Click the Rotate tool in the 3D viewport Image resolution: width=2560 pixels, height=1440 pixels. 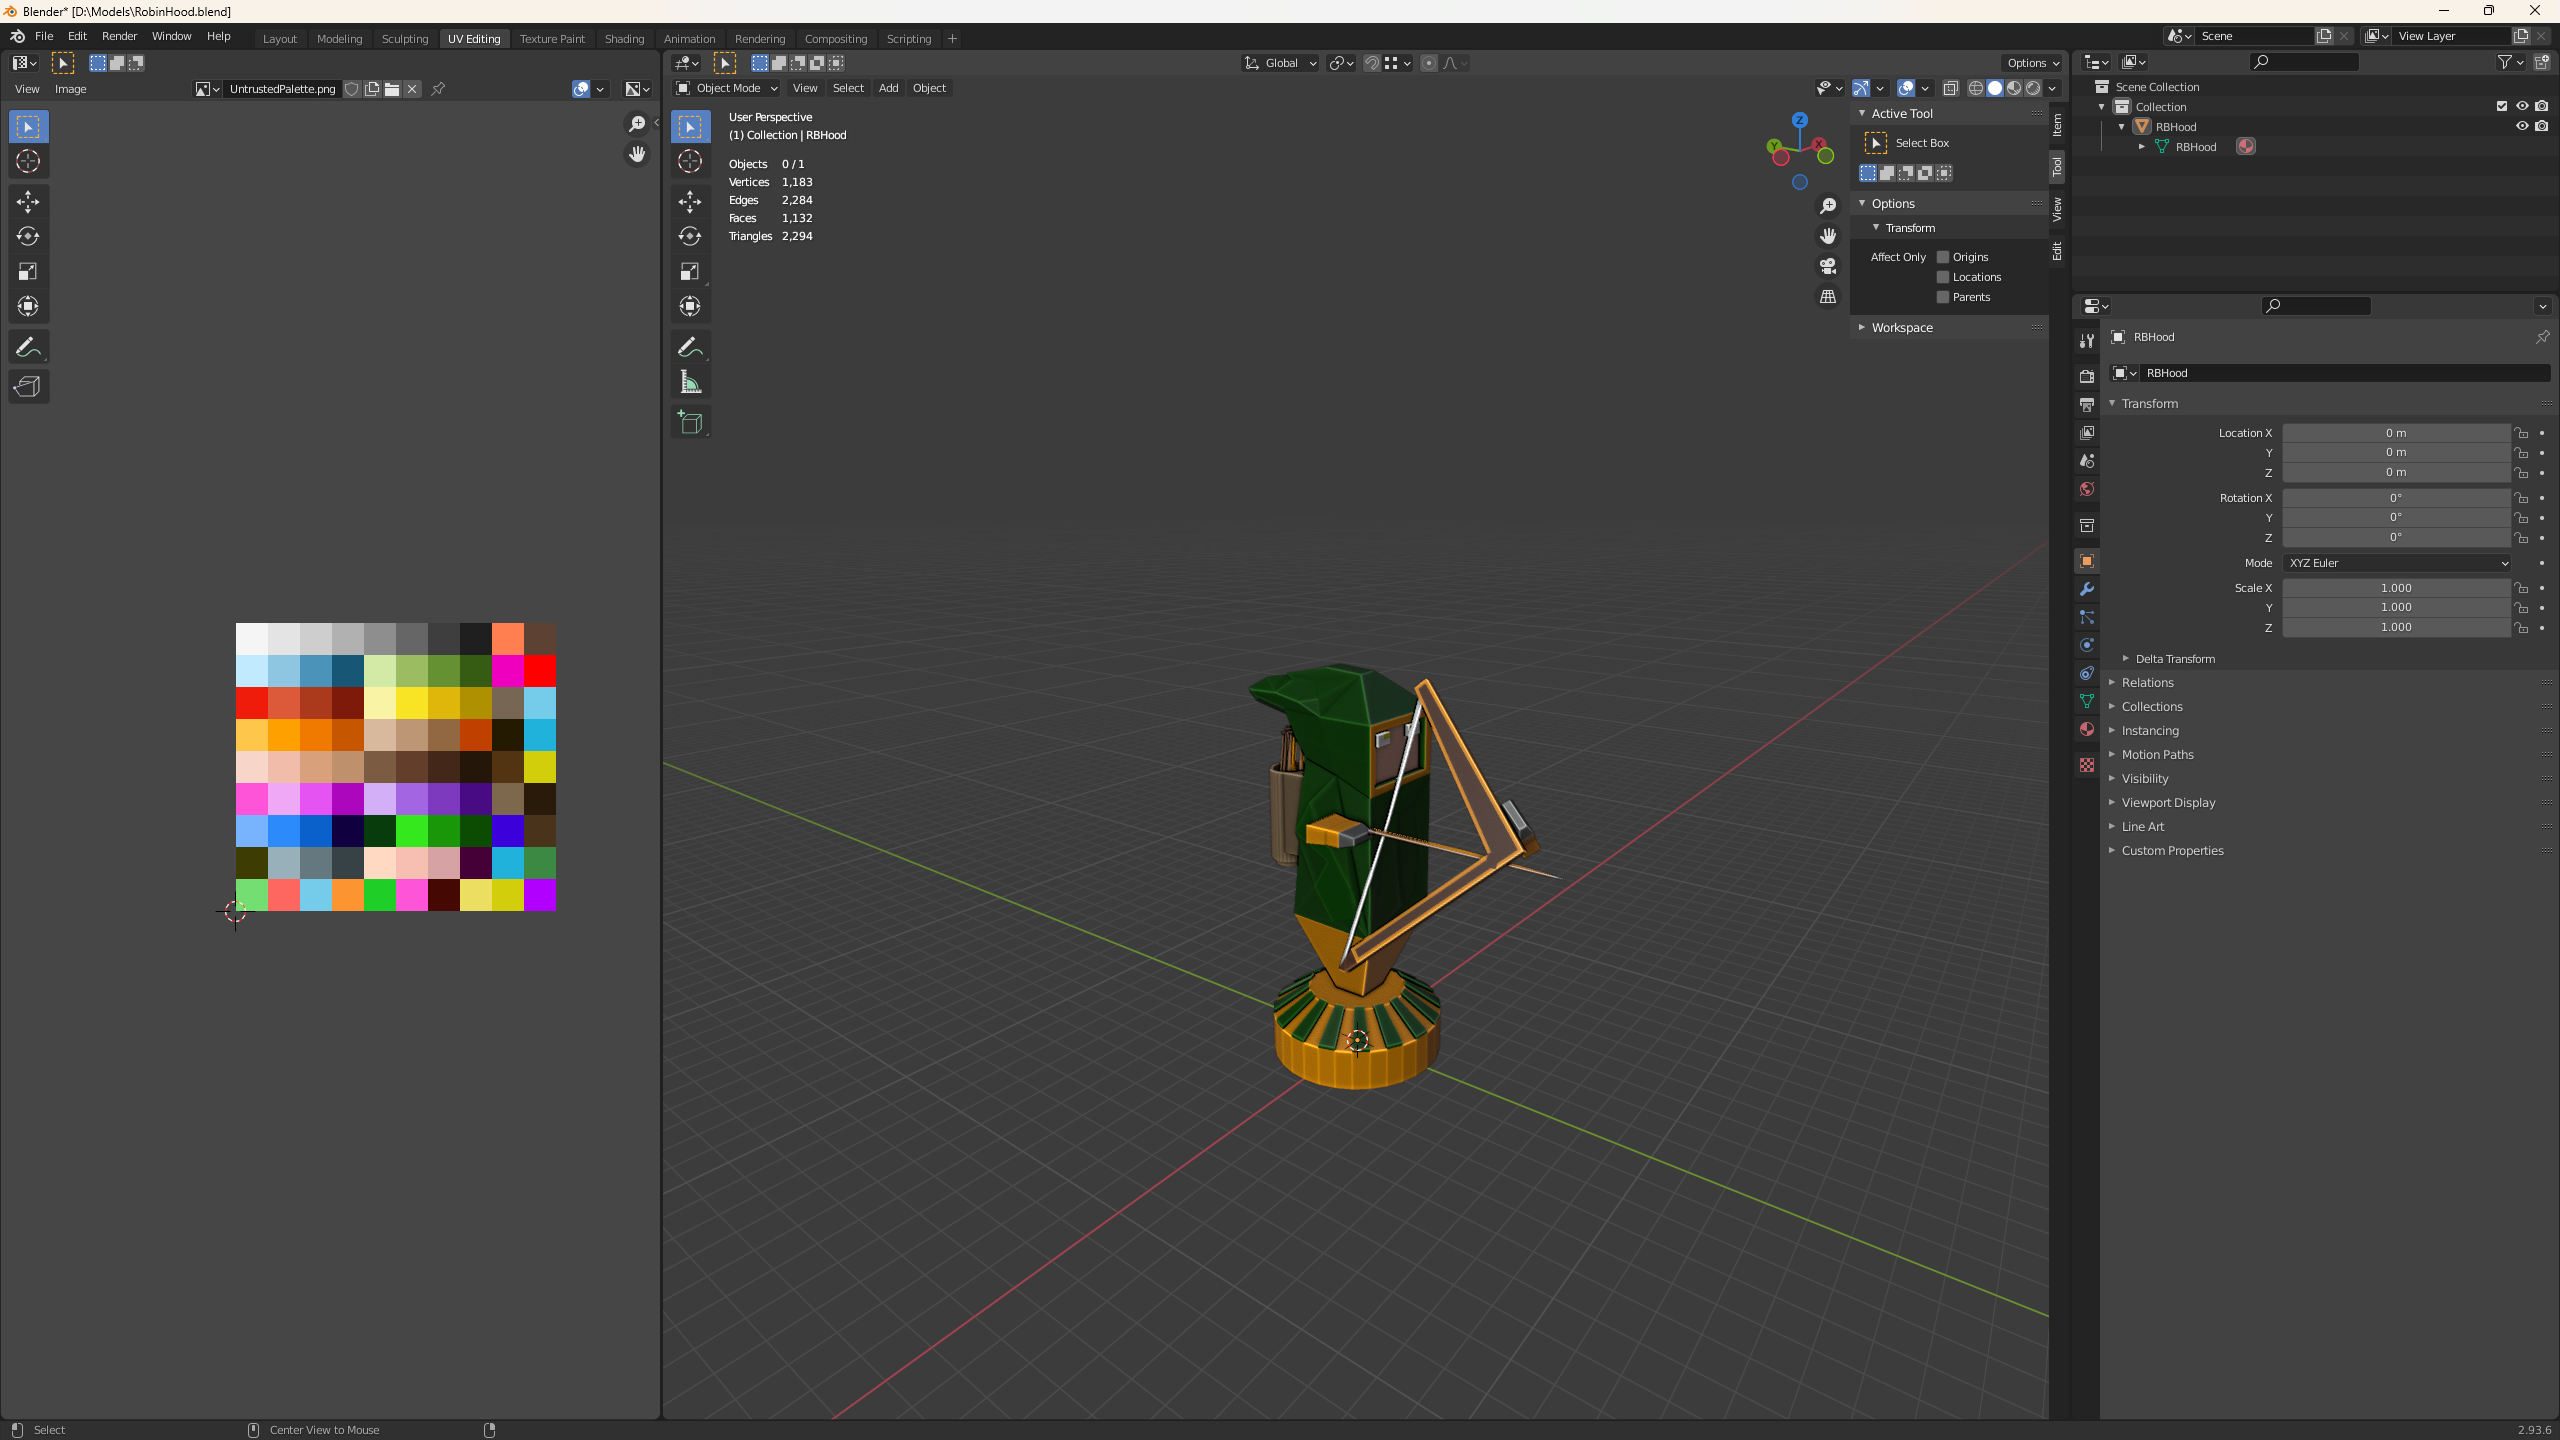[690, 236]
